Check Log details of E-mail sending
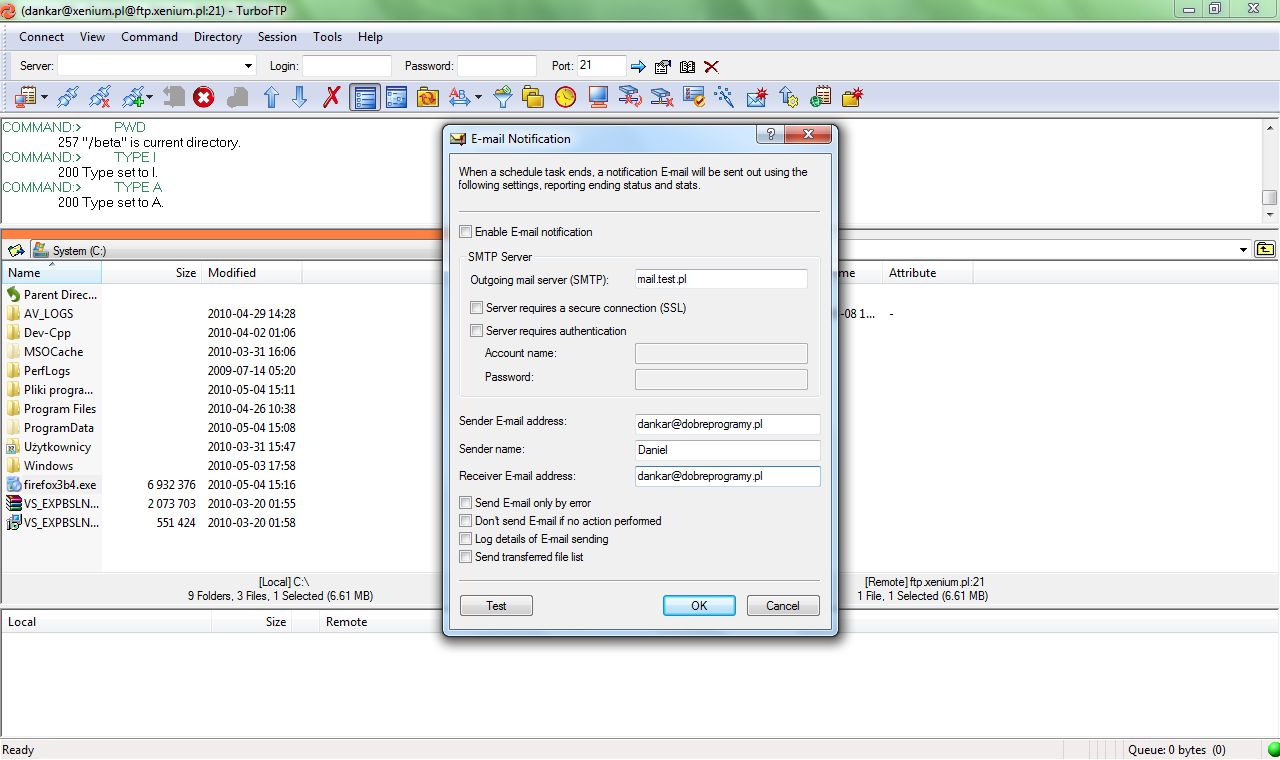Screen dimensions: 1280x760 [x=465, y=539]
